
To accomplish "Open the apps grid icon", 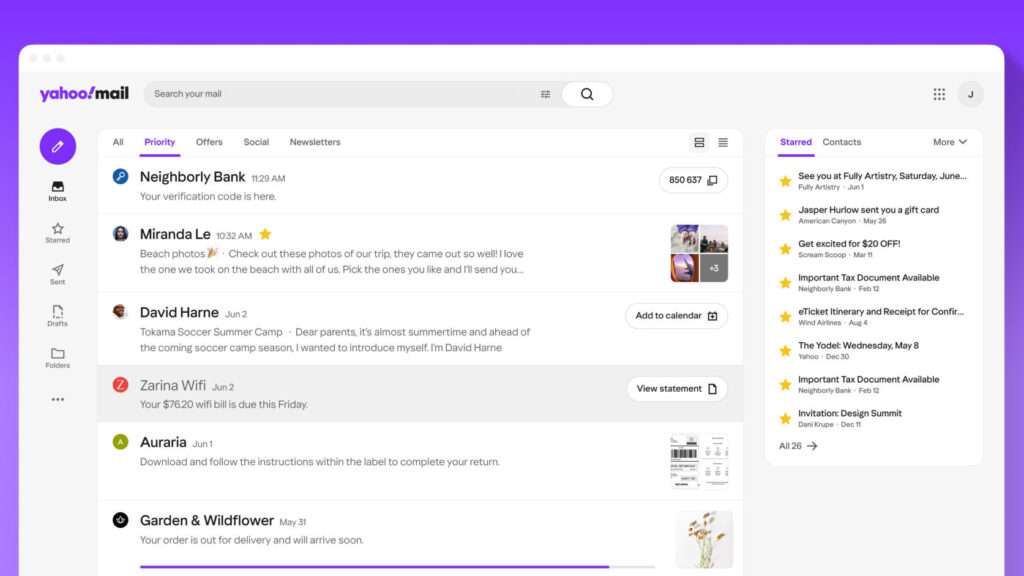I will coord(939,94).
